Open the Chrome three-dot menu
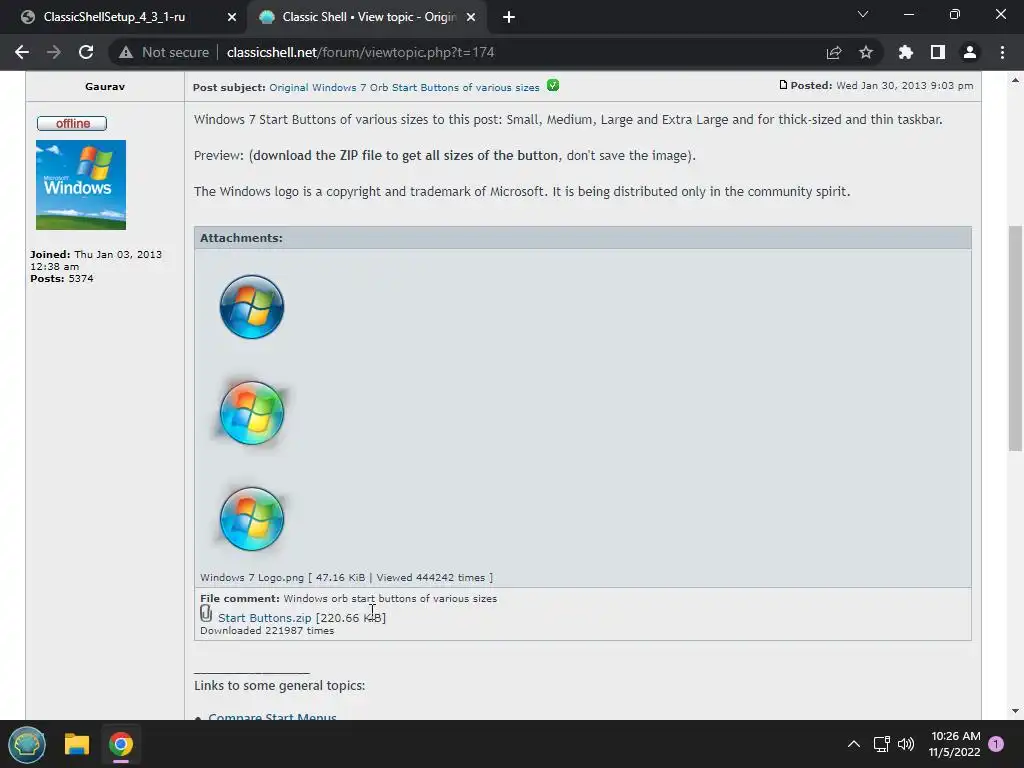 [x=1002, y=52]
